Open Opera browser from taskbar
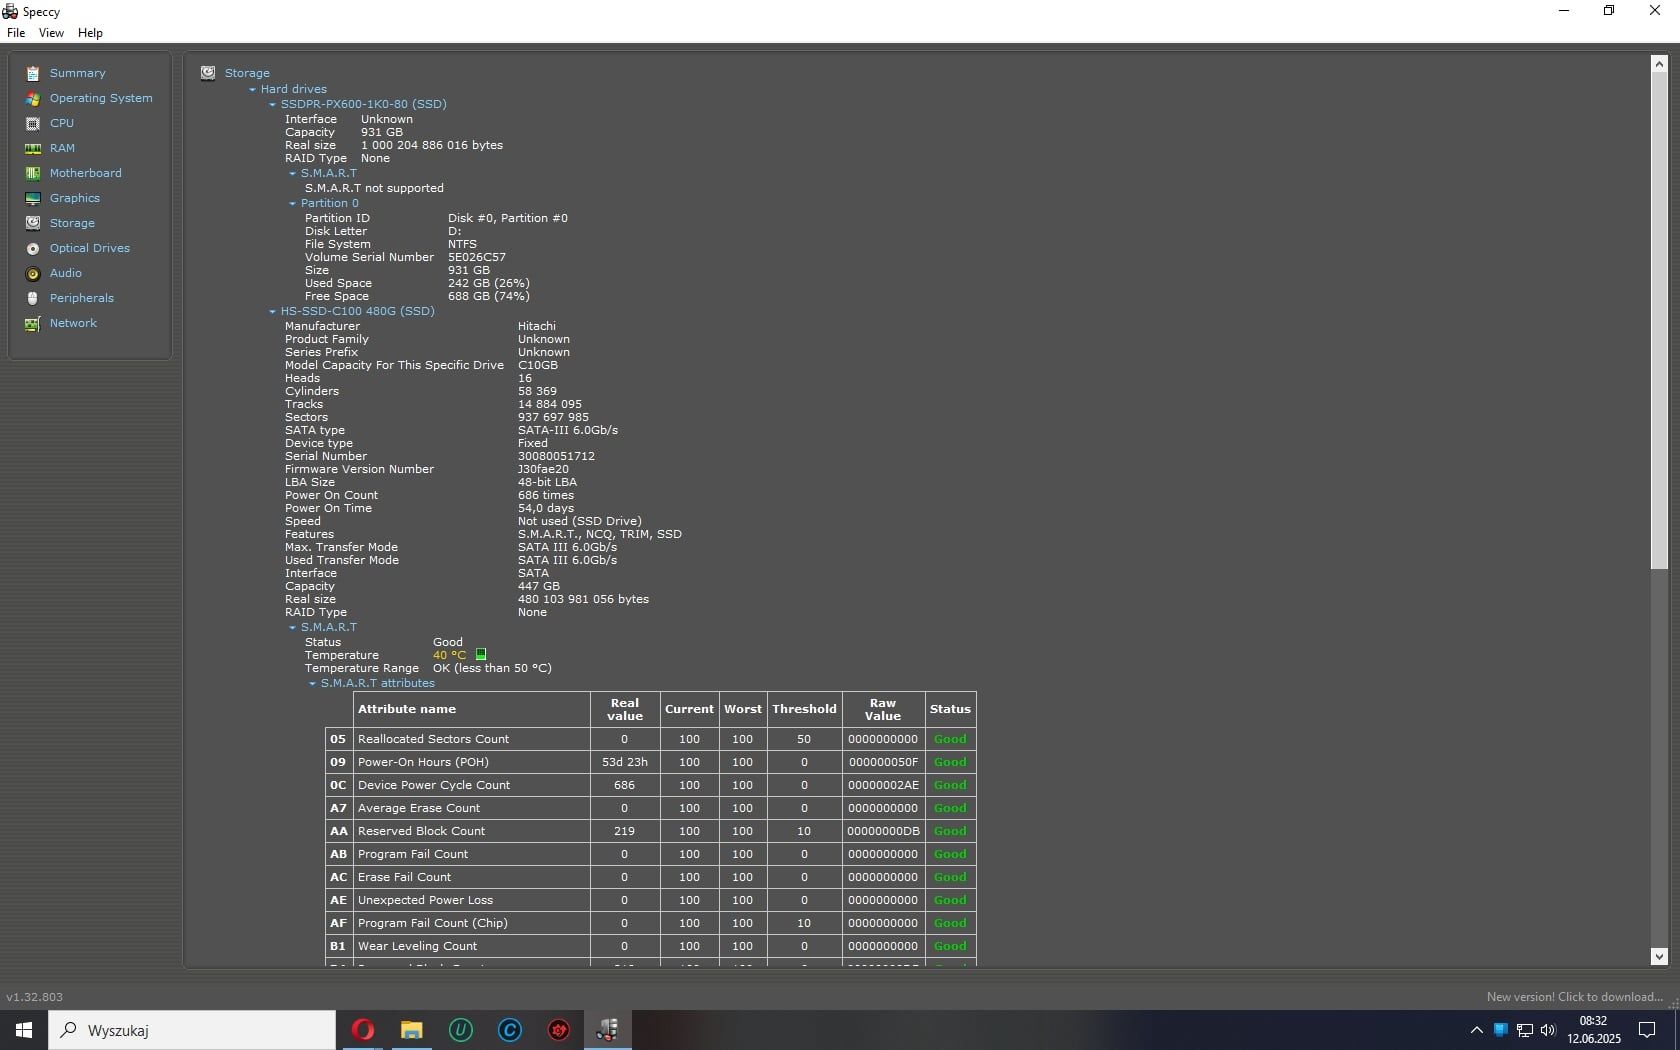 pos(363,1030)
